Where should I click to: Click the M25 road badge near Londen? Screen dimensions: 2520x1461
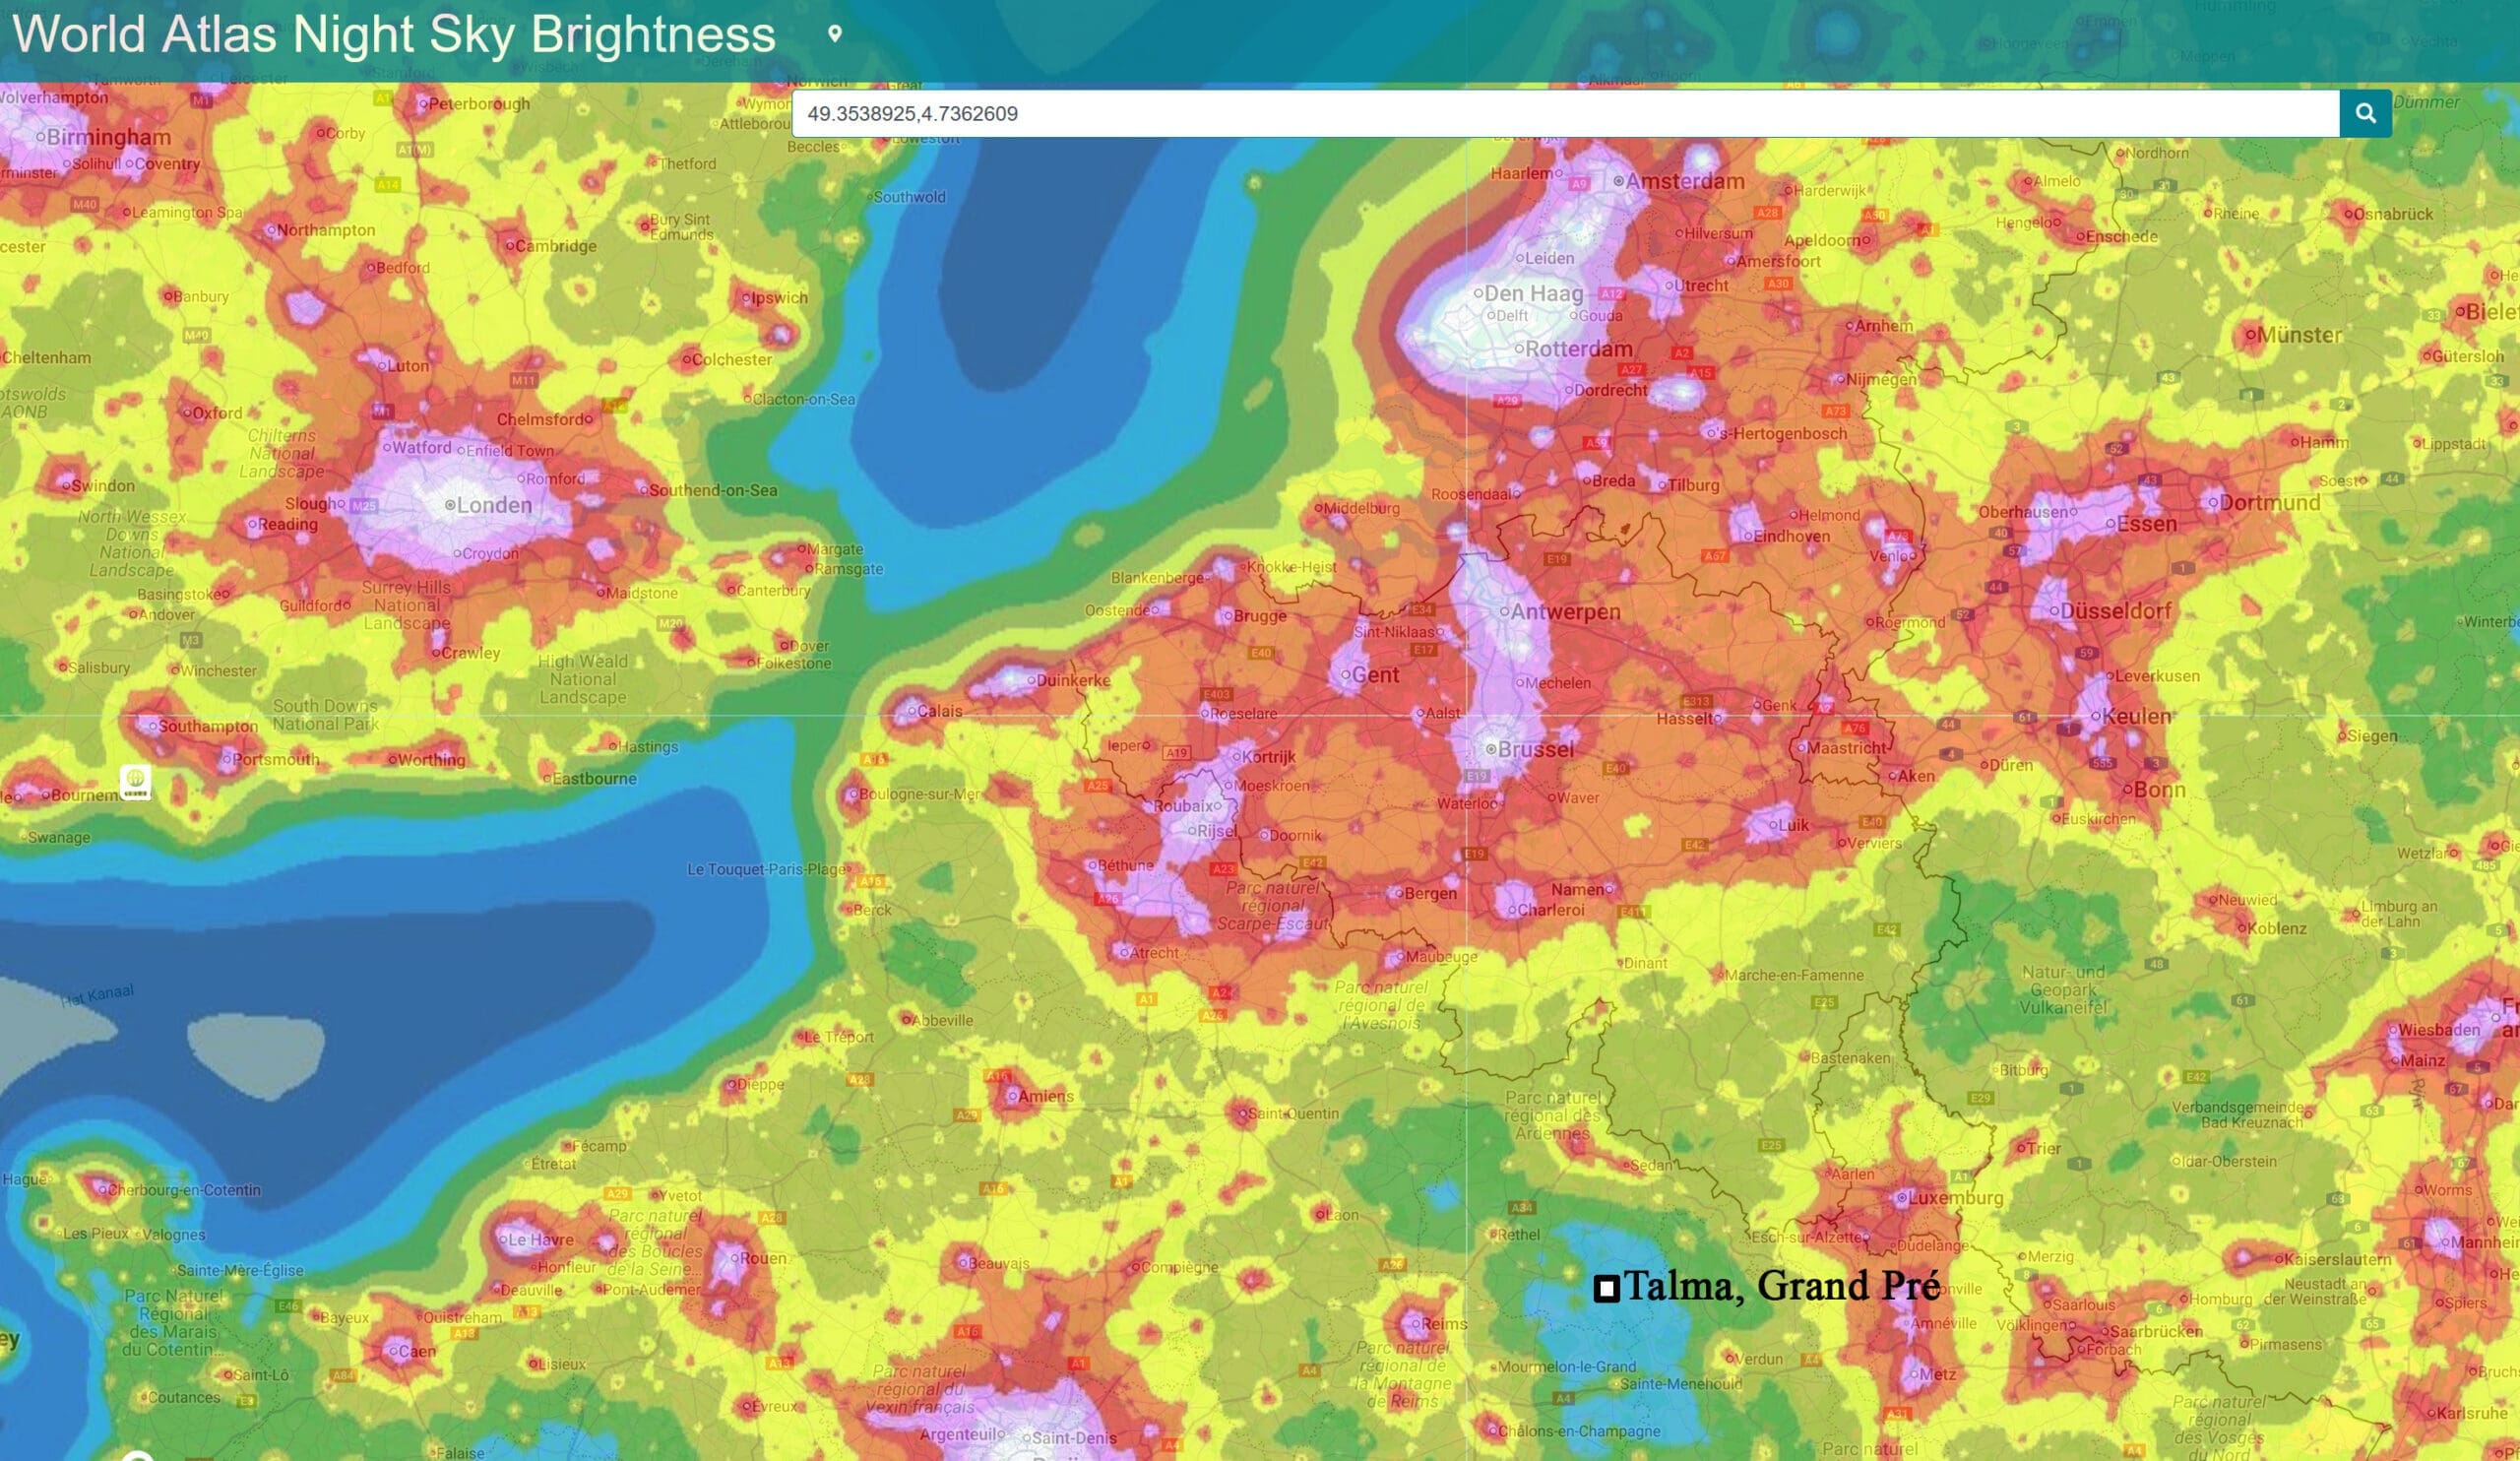pos(364,506)
